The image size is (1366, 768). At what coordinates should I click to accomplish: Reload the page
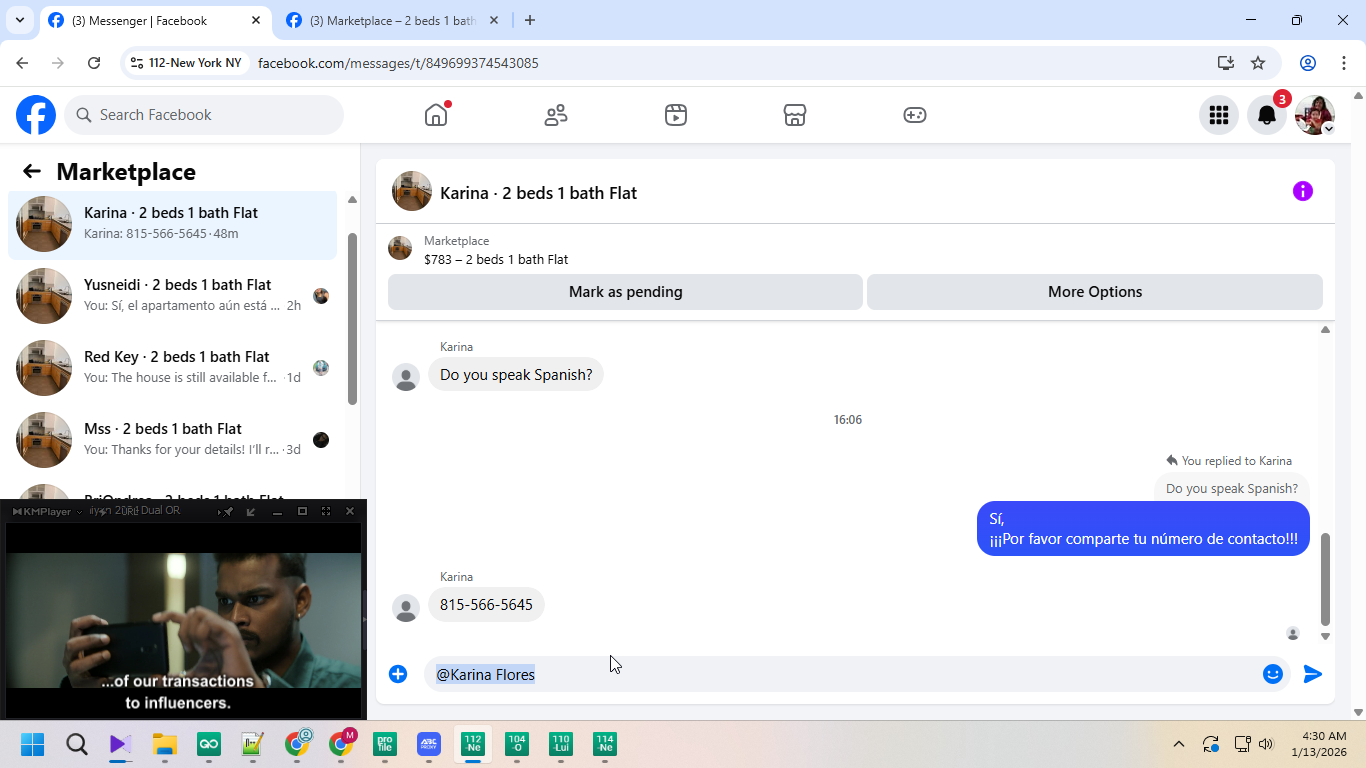(94, 63)
